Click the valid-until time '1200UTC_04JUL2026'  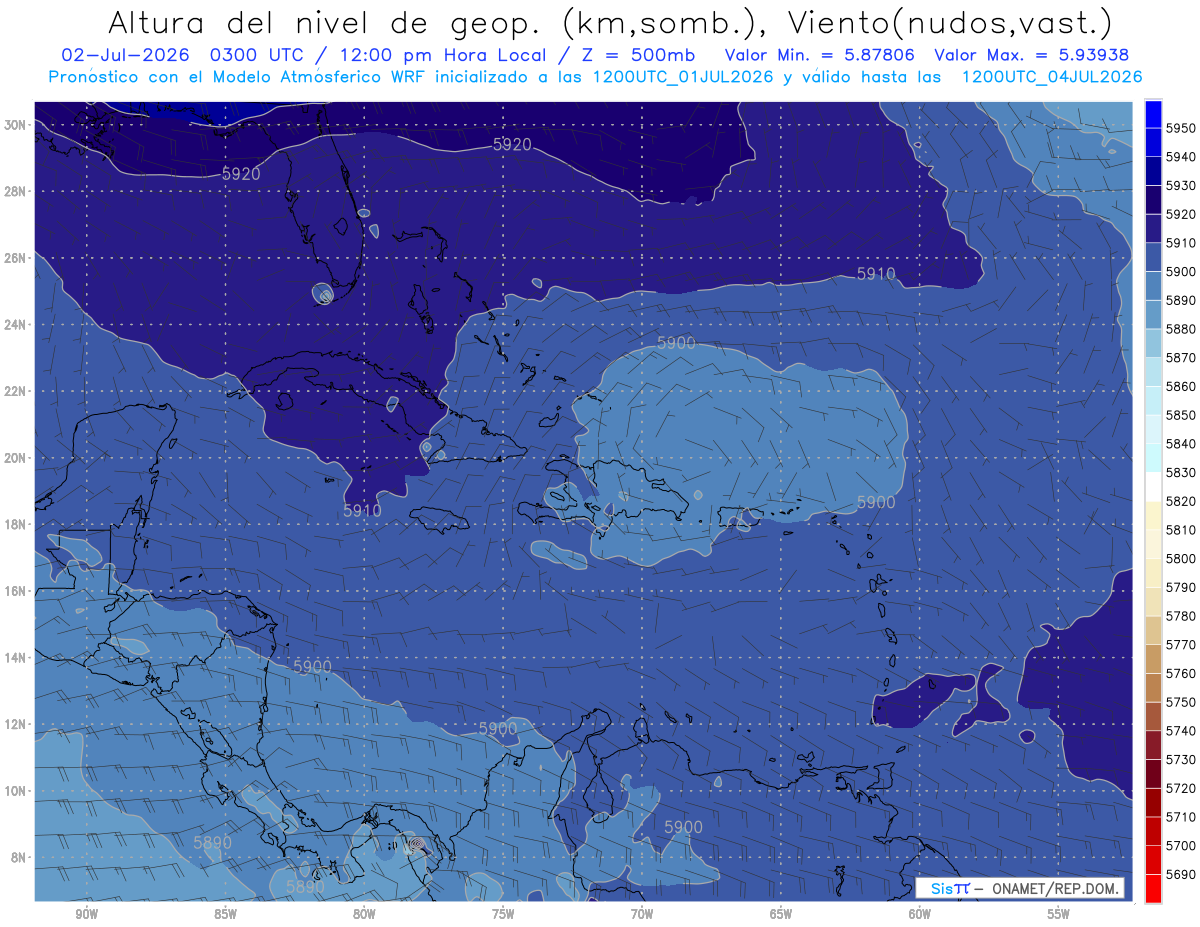click(x=1052, y=77)
